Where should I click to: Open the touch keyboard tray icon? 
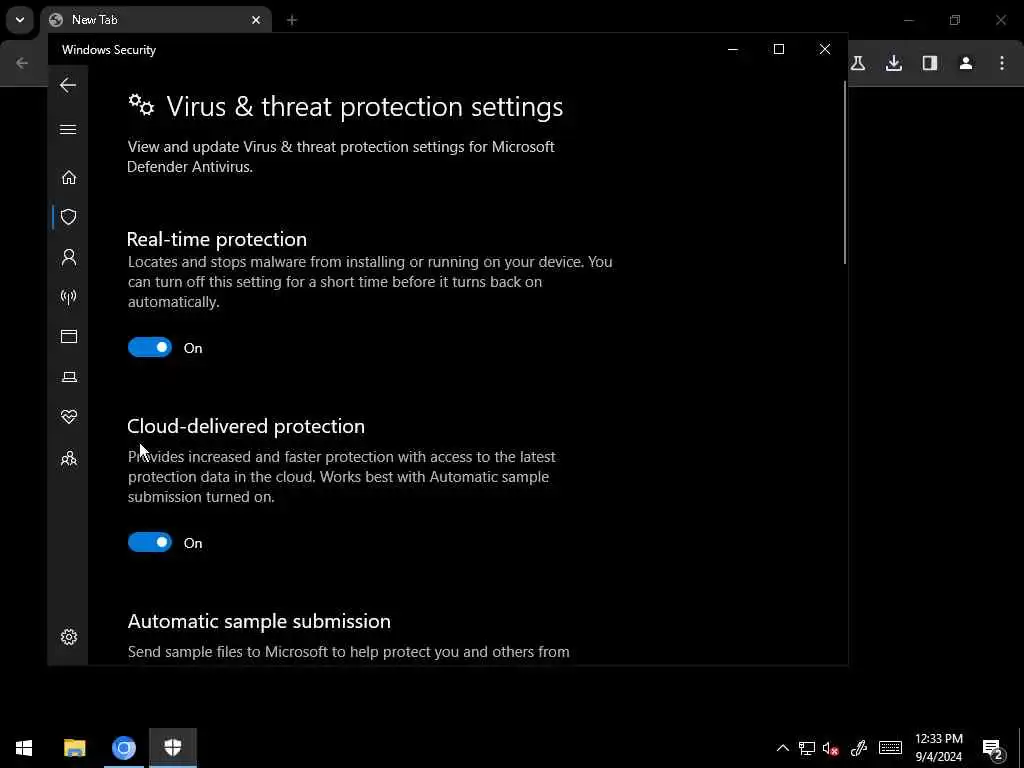pyautogui.click(x=890, y=748)
